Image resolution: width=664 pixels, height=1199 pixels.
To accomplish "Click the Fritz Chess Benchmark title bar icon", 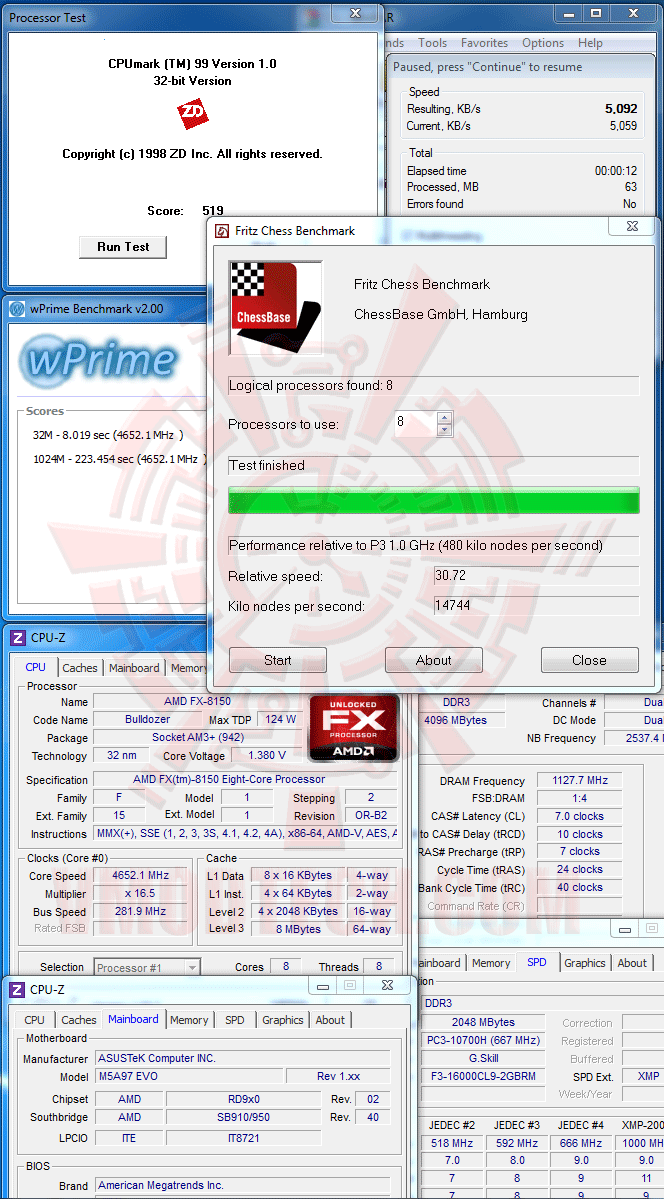I will point(222,231).
